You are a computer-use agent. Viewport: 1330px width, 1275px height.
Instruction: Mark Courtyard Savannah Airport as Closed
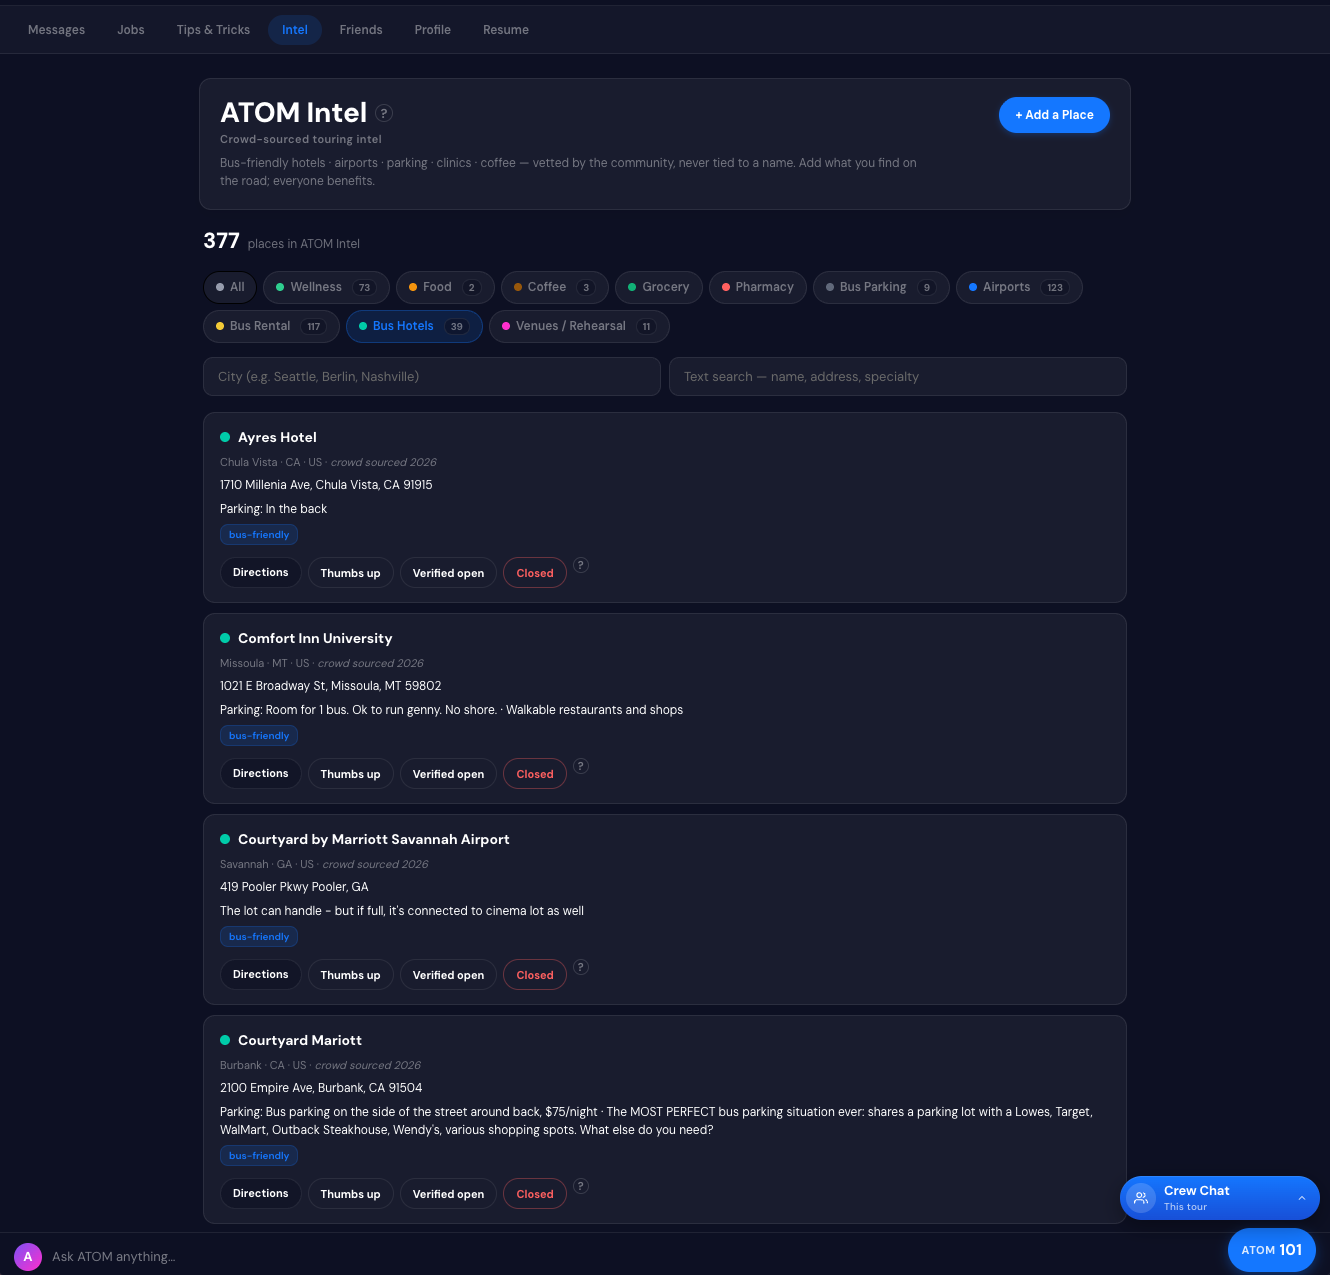(x=535, y=975)
